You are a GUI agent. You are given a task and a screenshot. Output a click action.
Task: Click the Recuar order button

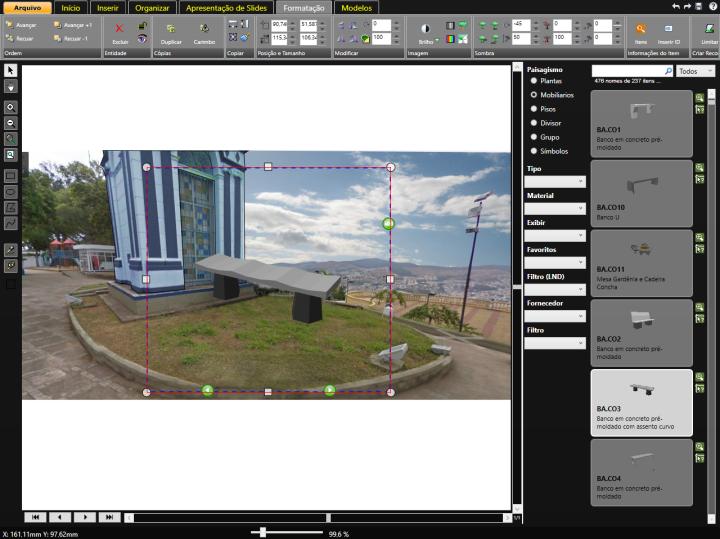click(x=20, y=39)
